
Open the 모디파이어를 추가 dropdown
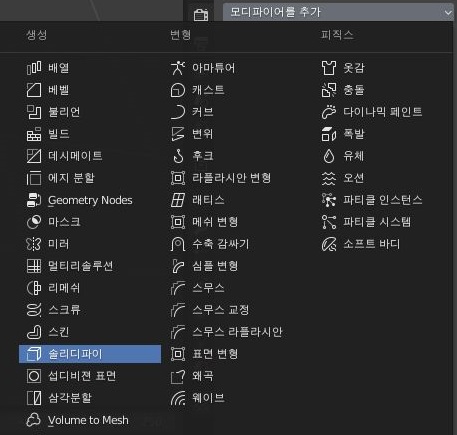(x=338, y=12)
